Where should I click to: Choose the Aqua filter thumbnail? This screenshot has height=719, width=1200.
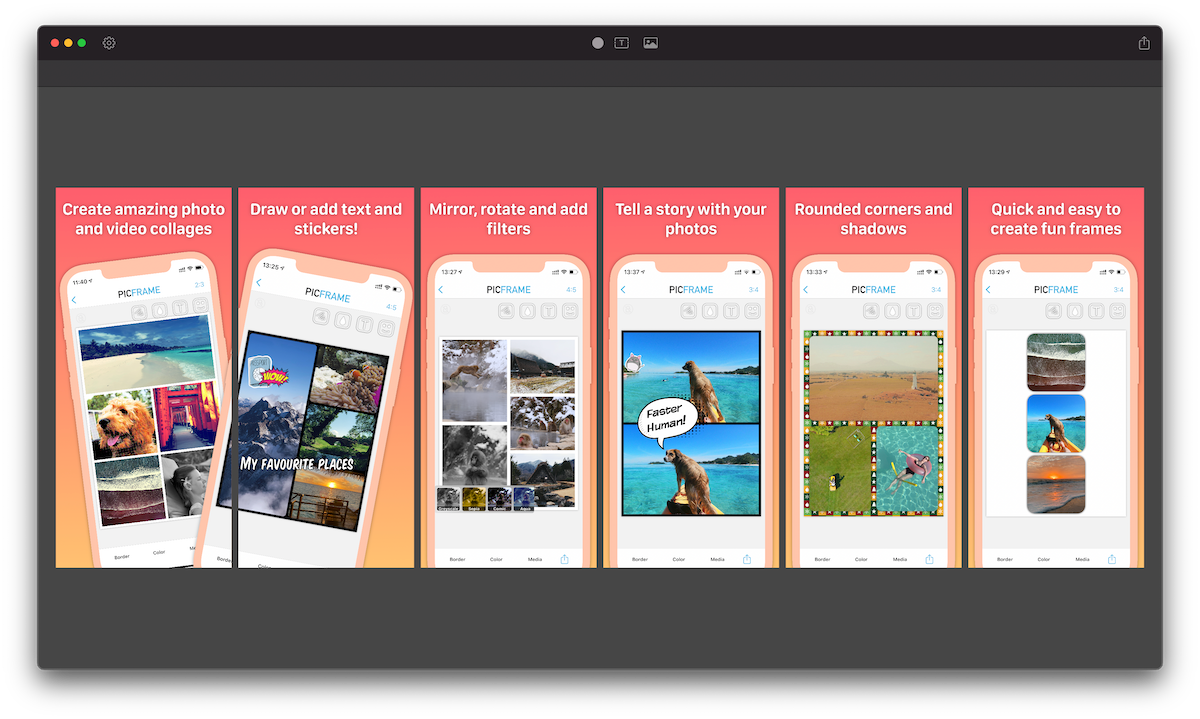(x=526, y=498)
